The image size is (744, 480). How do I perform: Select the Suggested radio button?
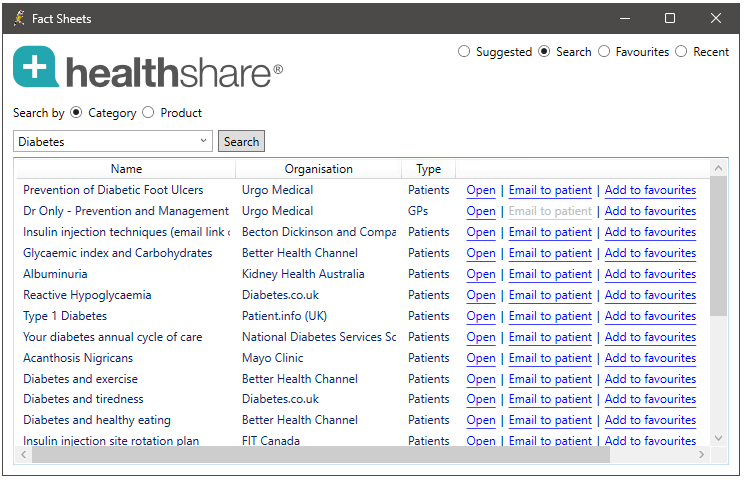click(x=464, y=51)
